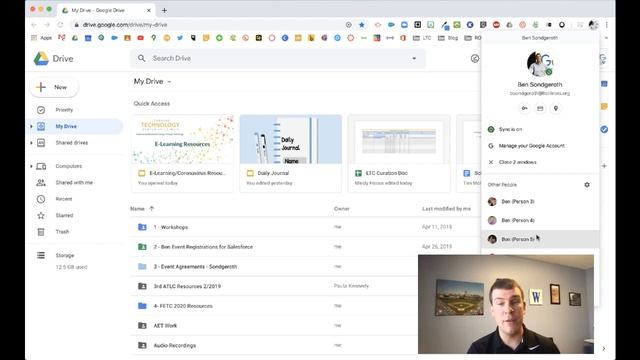
Task: Expand the Computers tree arrow
Action: (x=31, y=166)
